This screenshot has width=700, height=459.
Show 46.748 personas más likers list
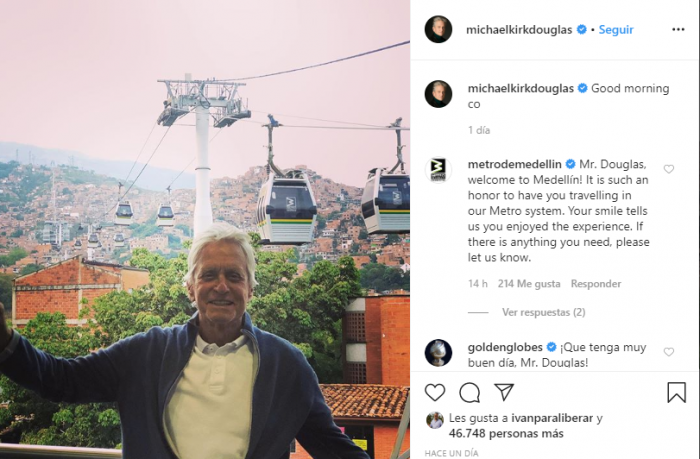click(x=506, y=434)
